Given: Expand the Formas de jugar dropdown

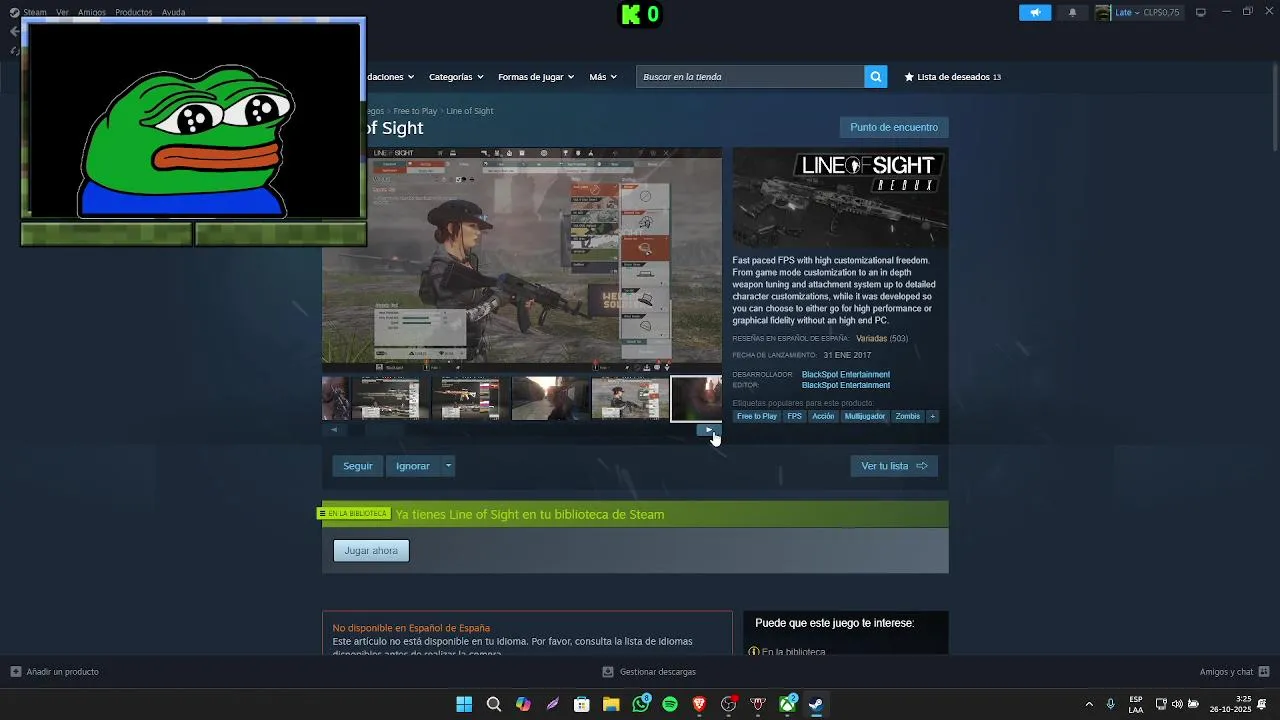Looking at the screenshot, I should (536, 77).
